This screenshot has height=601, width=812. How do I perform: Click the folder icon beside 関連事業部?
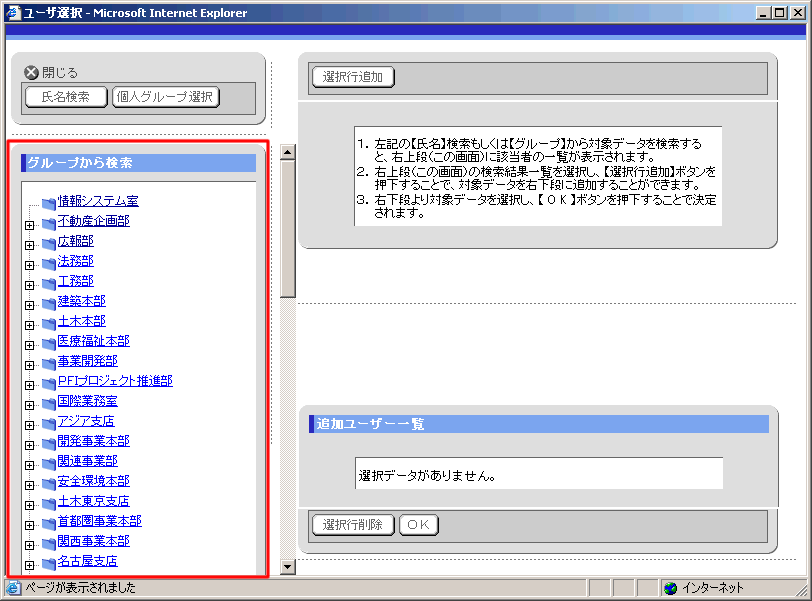click(49, 464)
